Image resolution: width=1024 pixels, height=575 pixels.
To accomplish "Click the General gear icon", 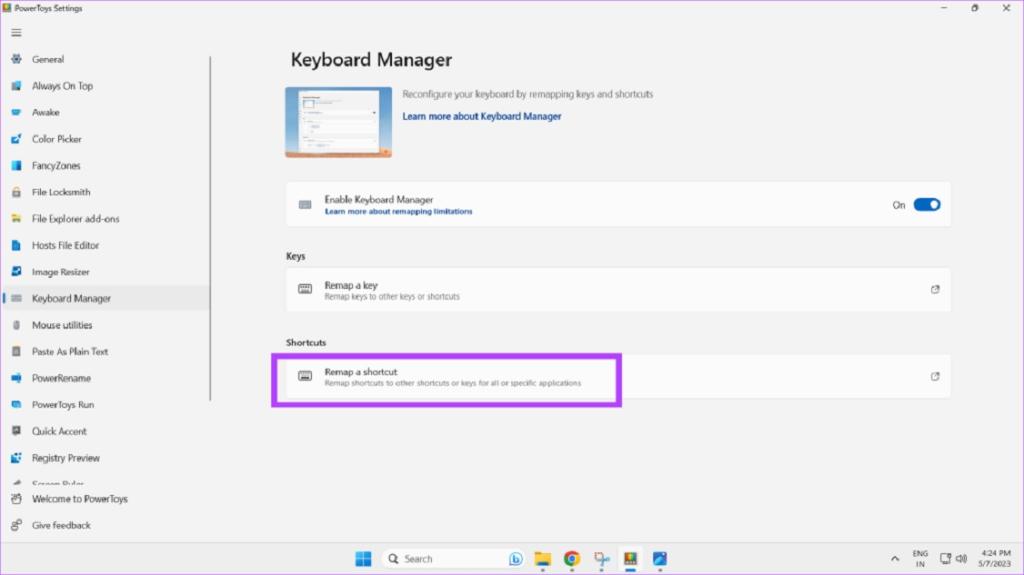I will pyautogui.click(x=16, y=59).
